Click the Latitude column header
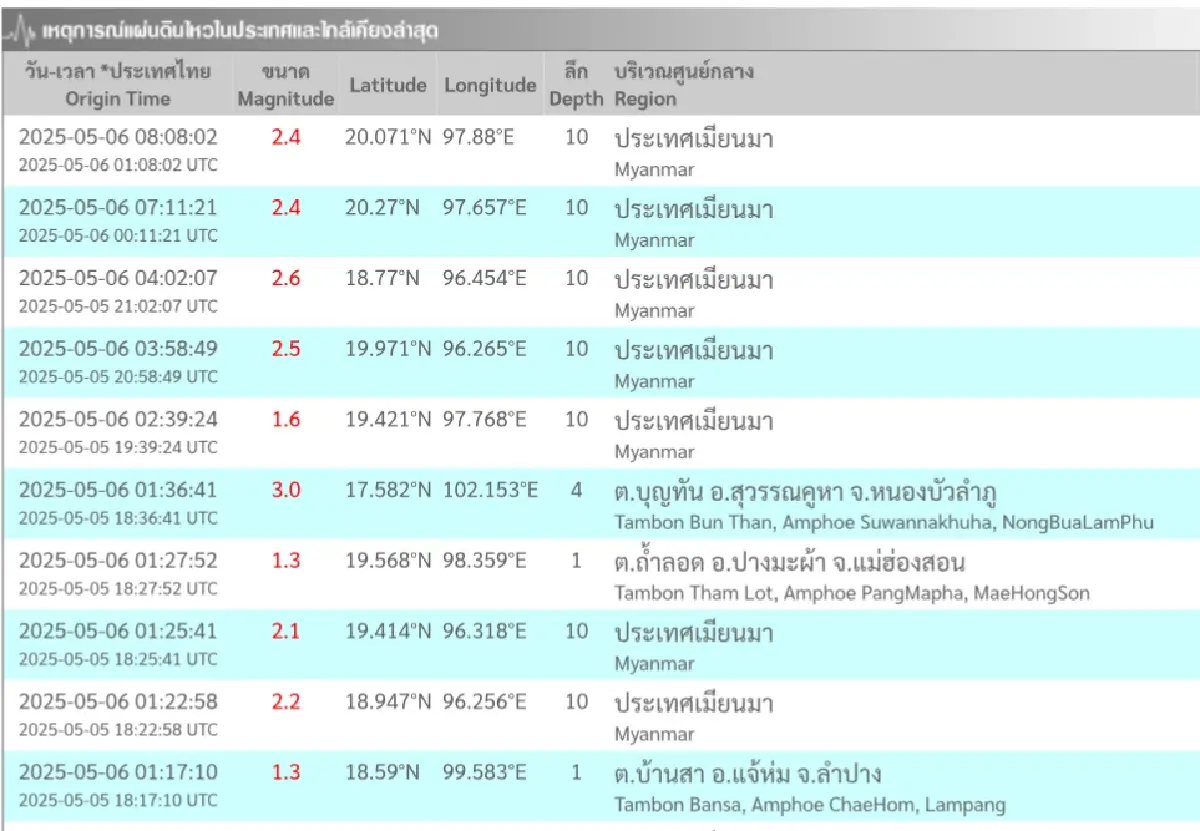 point(387,85)
